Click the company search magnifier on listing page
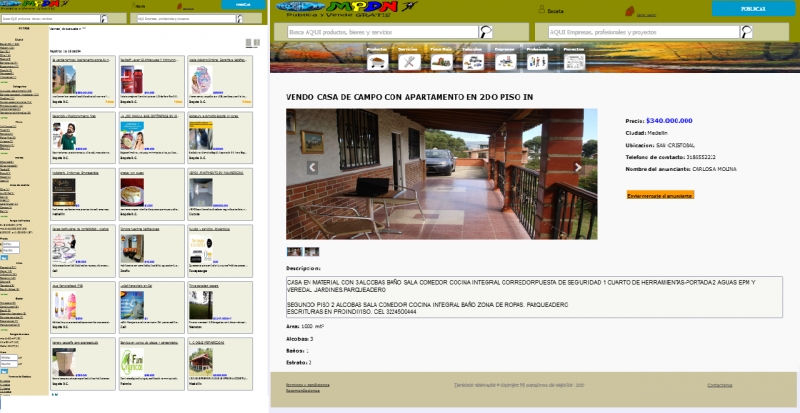 click(239, 18)
